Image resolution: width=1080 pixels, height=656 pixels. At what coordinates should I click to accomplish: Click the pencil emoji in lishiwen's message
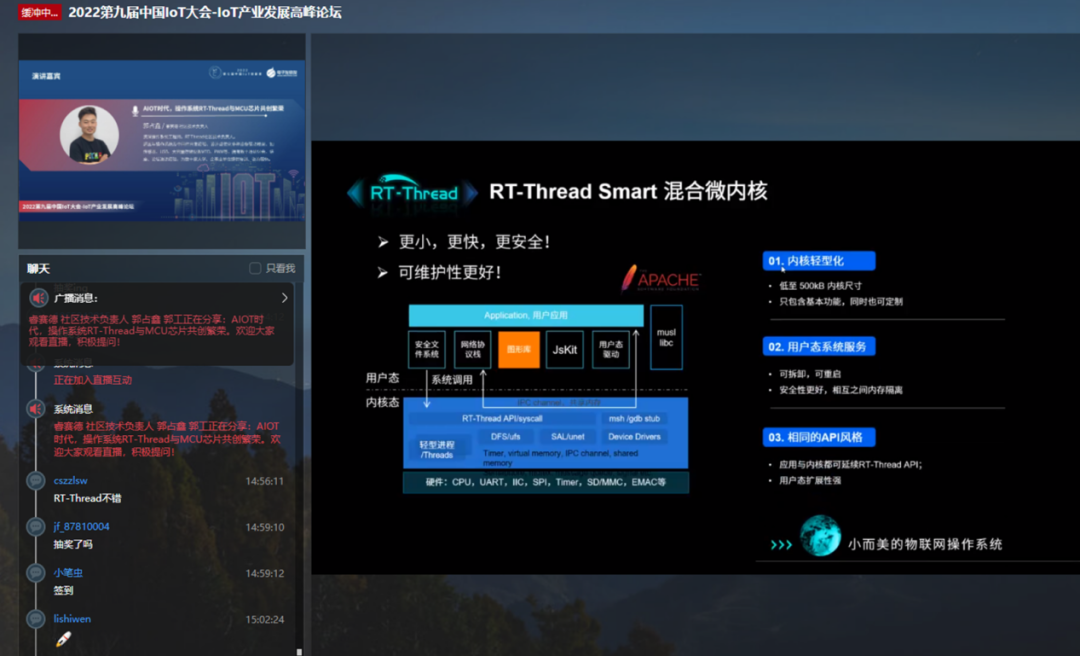[63, 639]
